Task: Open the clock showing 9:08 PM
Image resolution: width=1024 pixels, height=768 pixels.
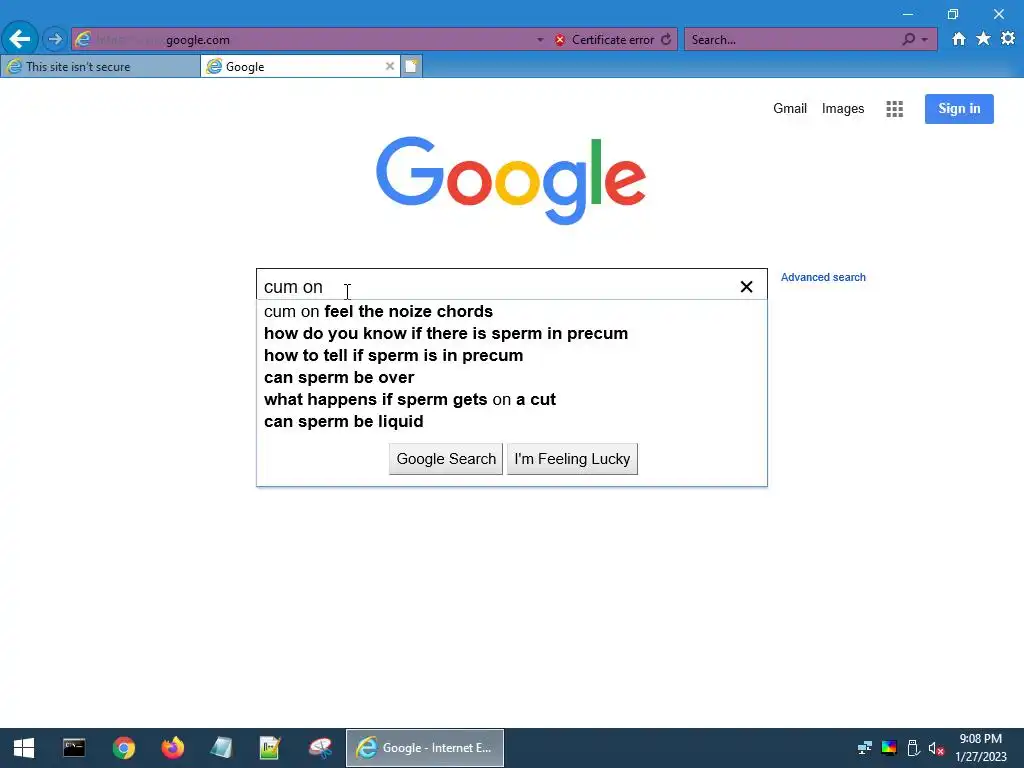Action: coord(980,748)
